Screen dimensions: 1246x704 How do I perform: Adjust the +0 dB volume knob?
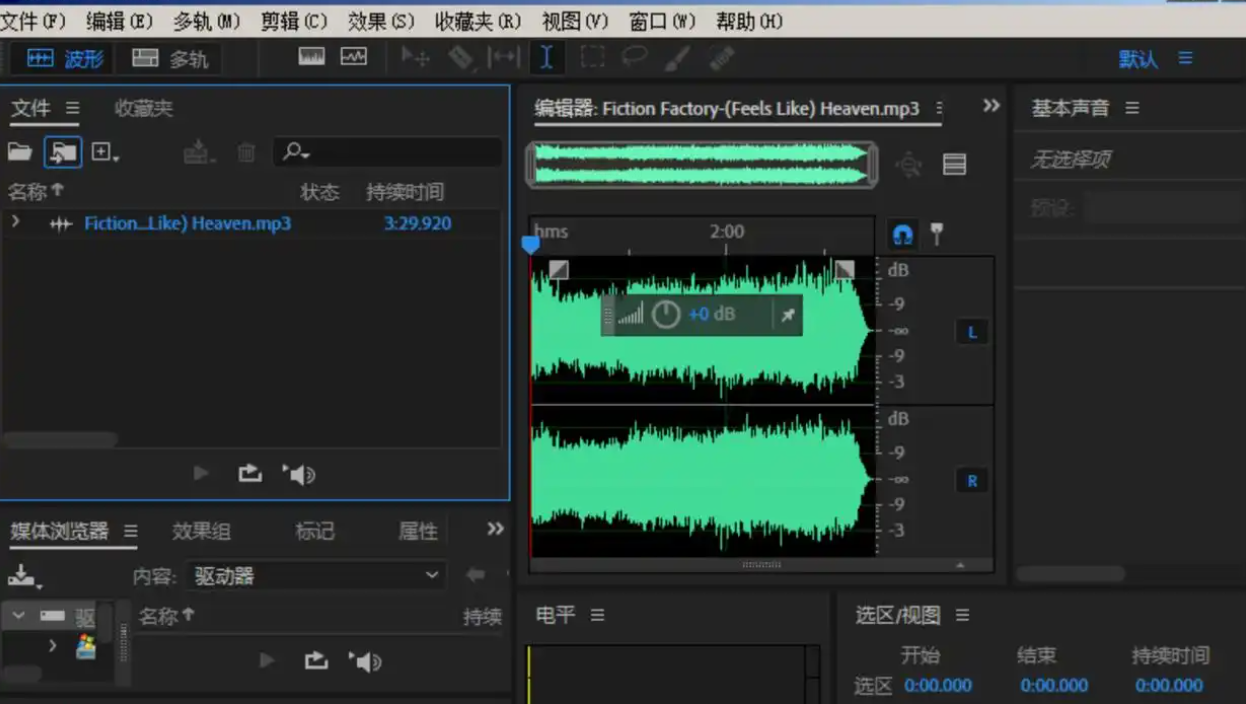pos(665,315)
